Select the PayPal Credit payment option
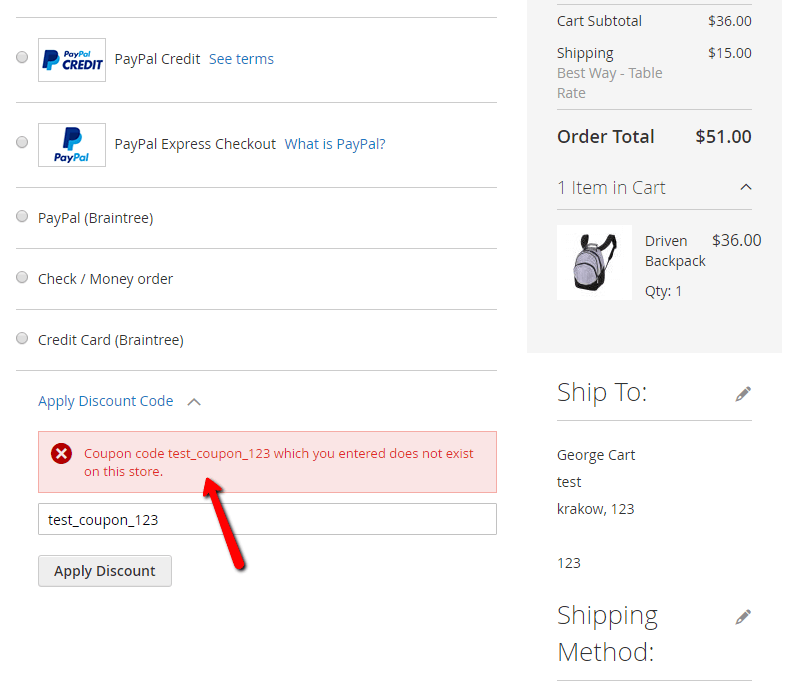 [x=22, y=58]
